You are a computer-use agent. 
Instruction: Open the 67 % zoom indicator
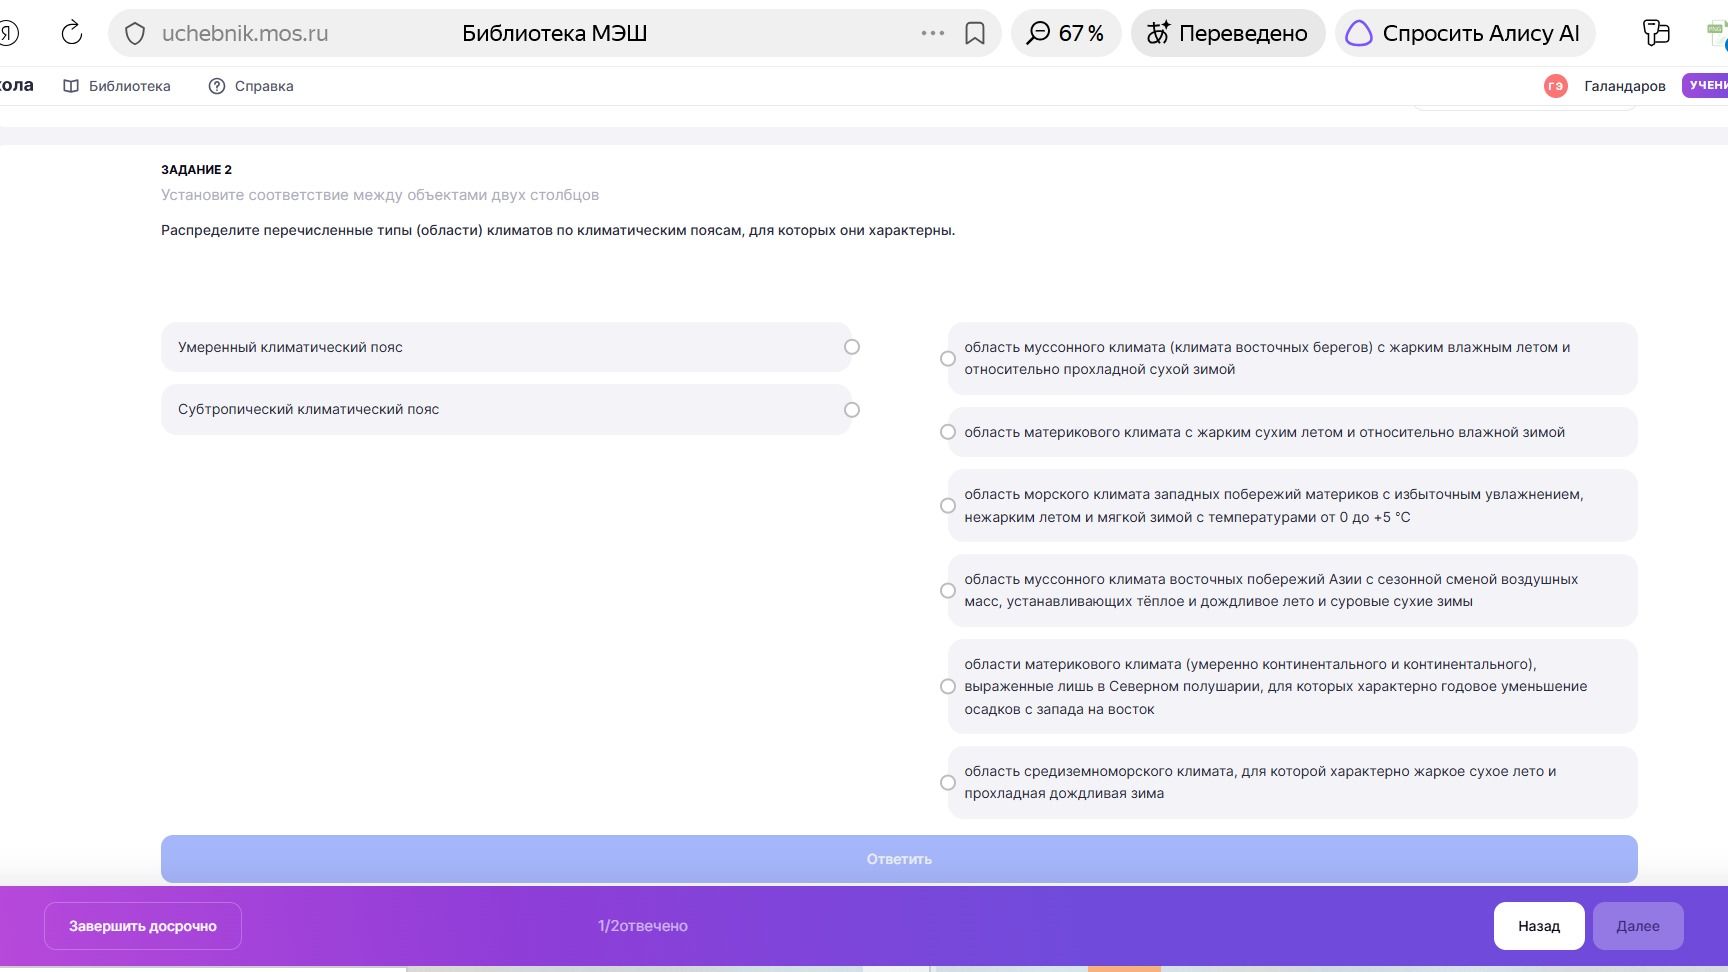(1066, 33)
